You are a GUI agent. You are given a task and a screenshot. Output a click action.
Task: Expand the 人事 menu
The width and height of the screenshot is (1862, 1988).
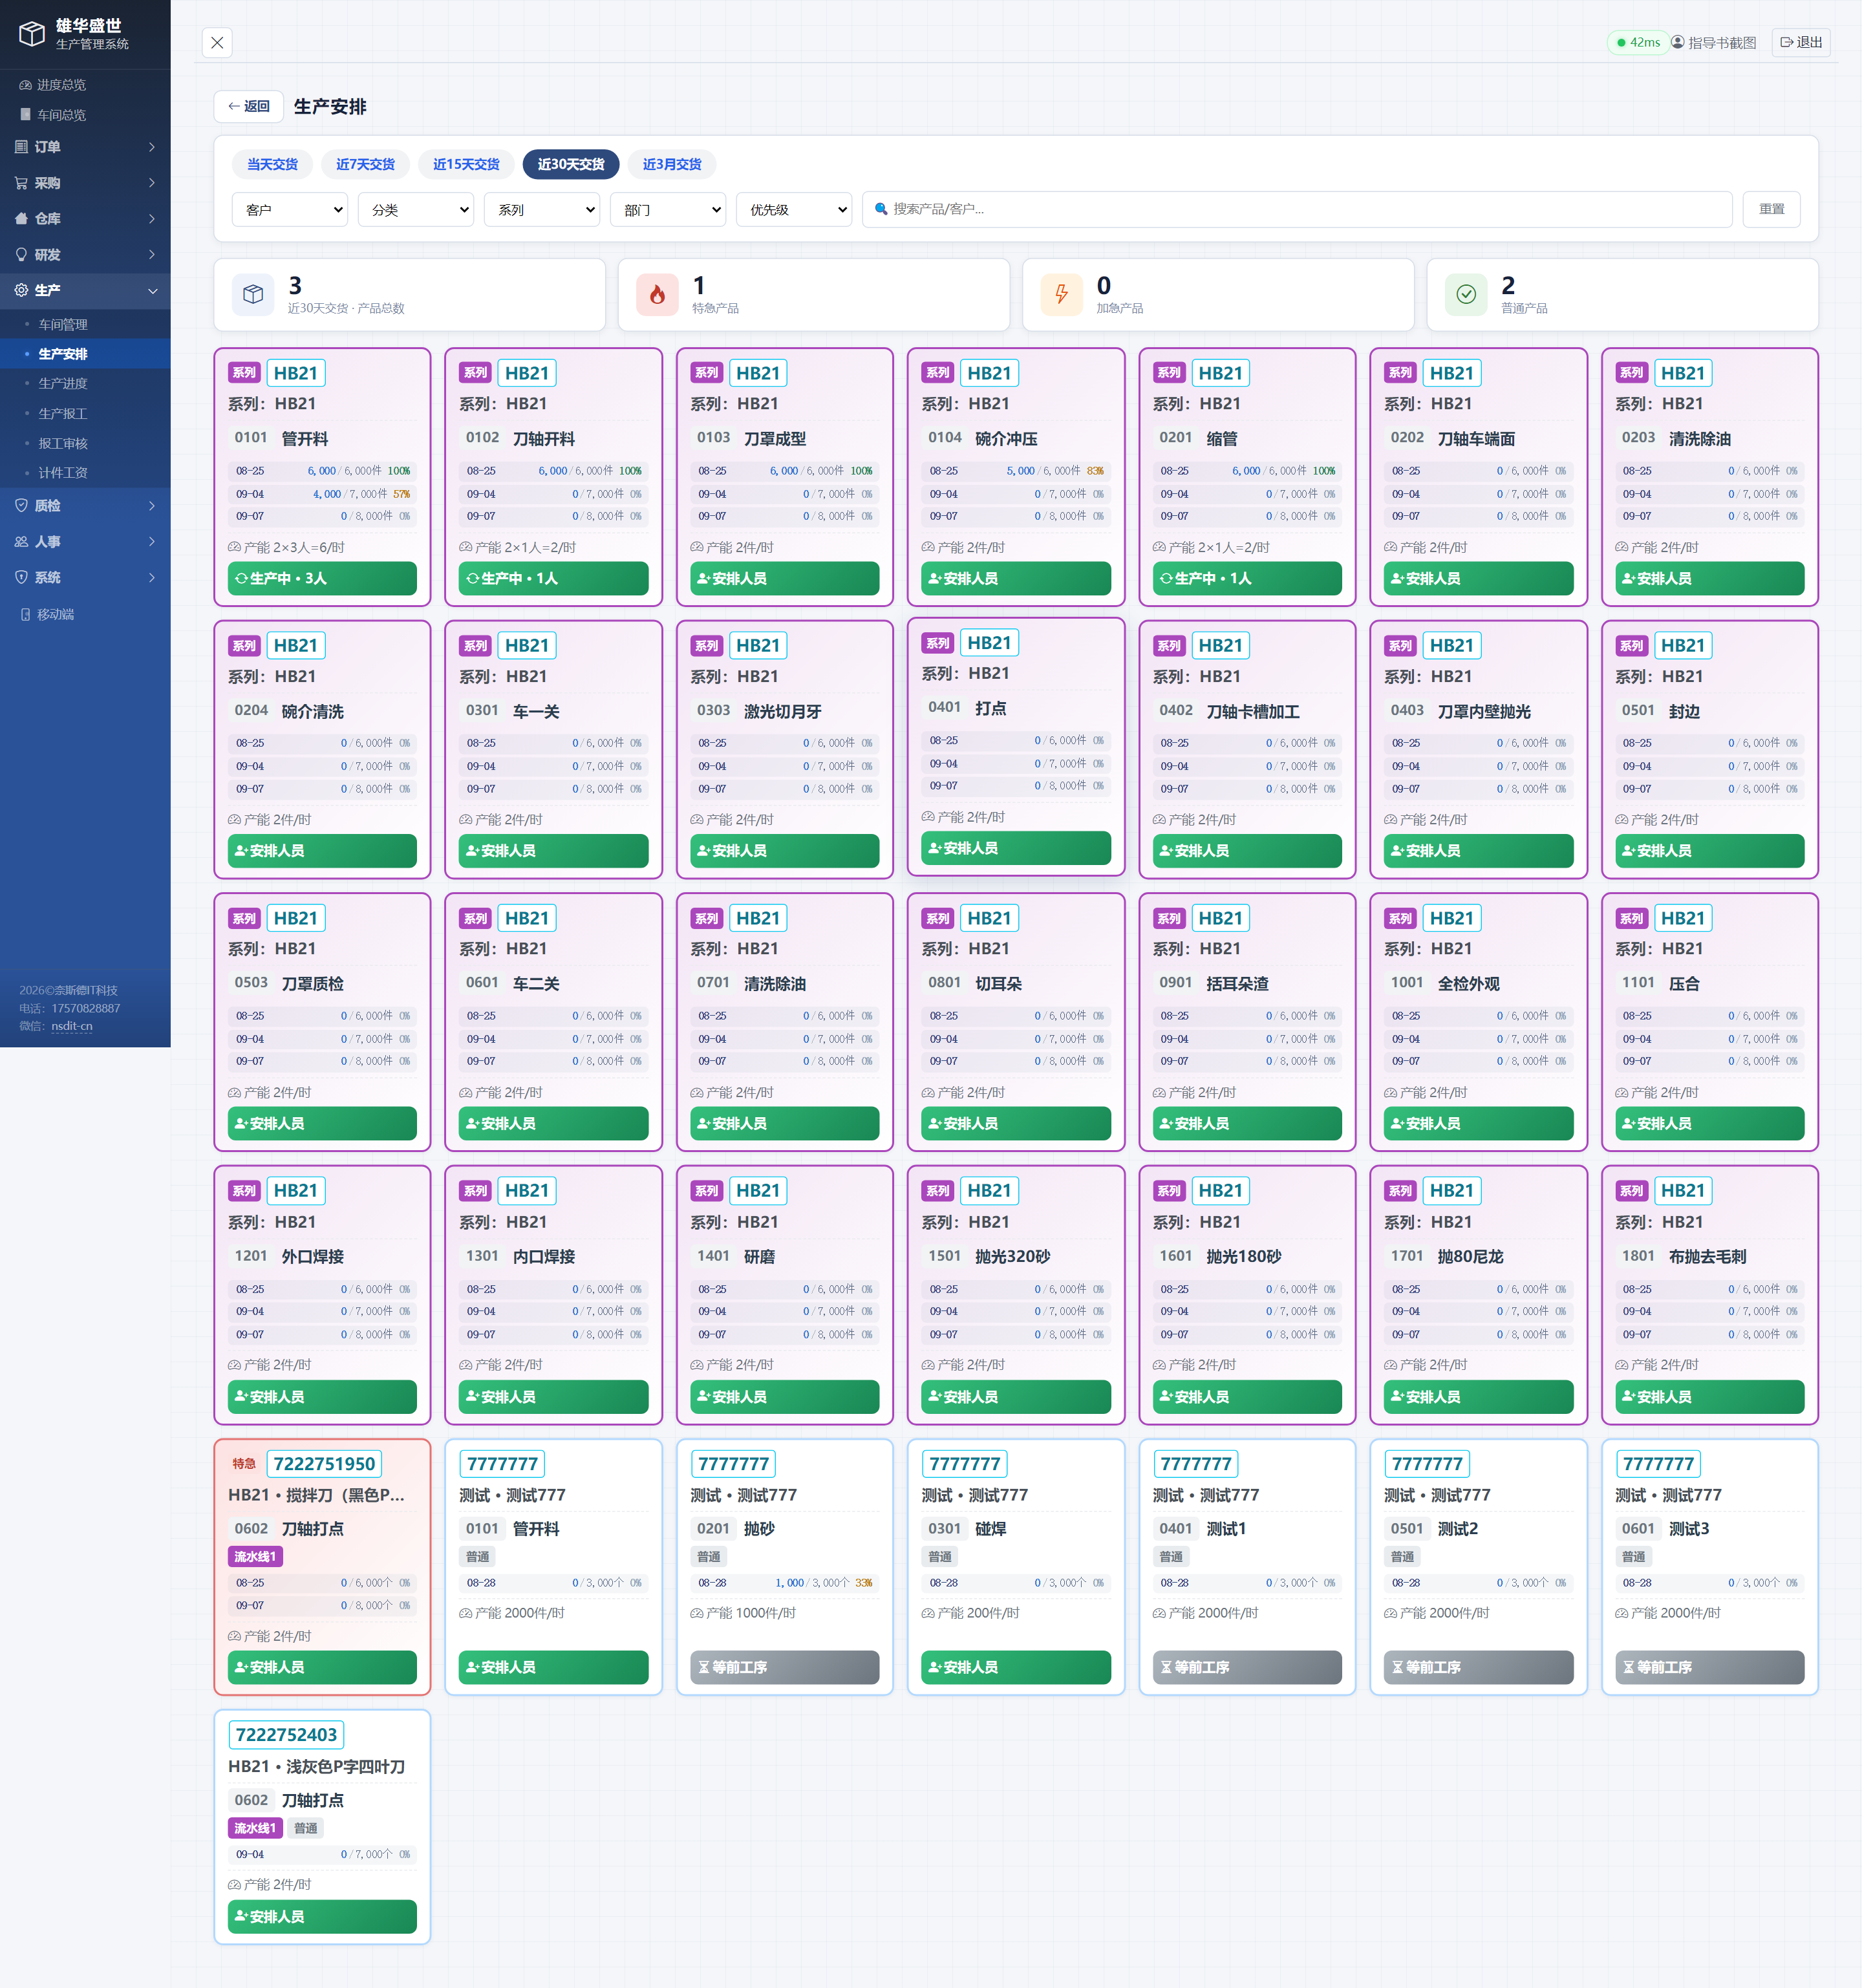coord(85,542)
